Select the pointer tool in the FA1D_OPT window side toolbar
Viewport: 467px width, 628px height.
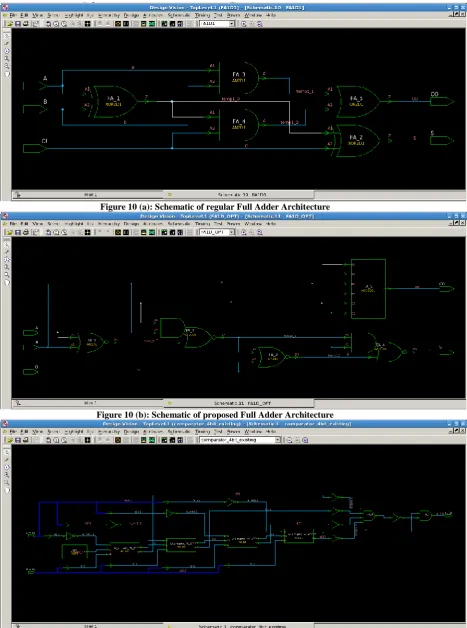coord(7,245)
